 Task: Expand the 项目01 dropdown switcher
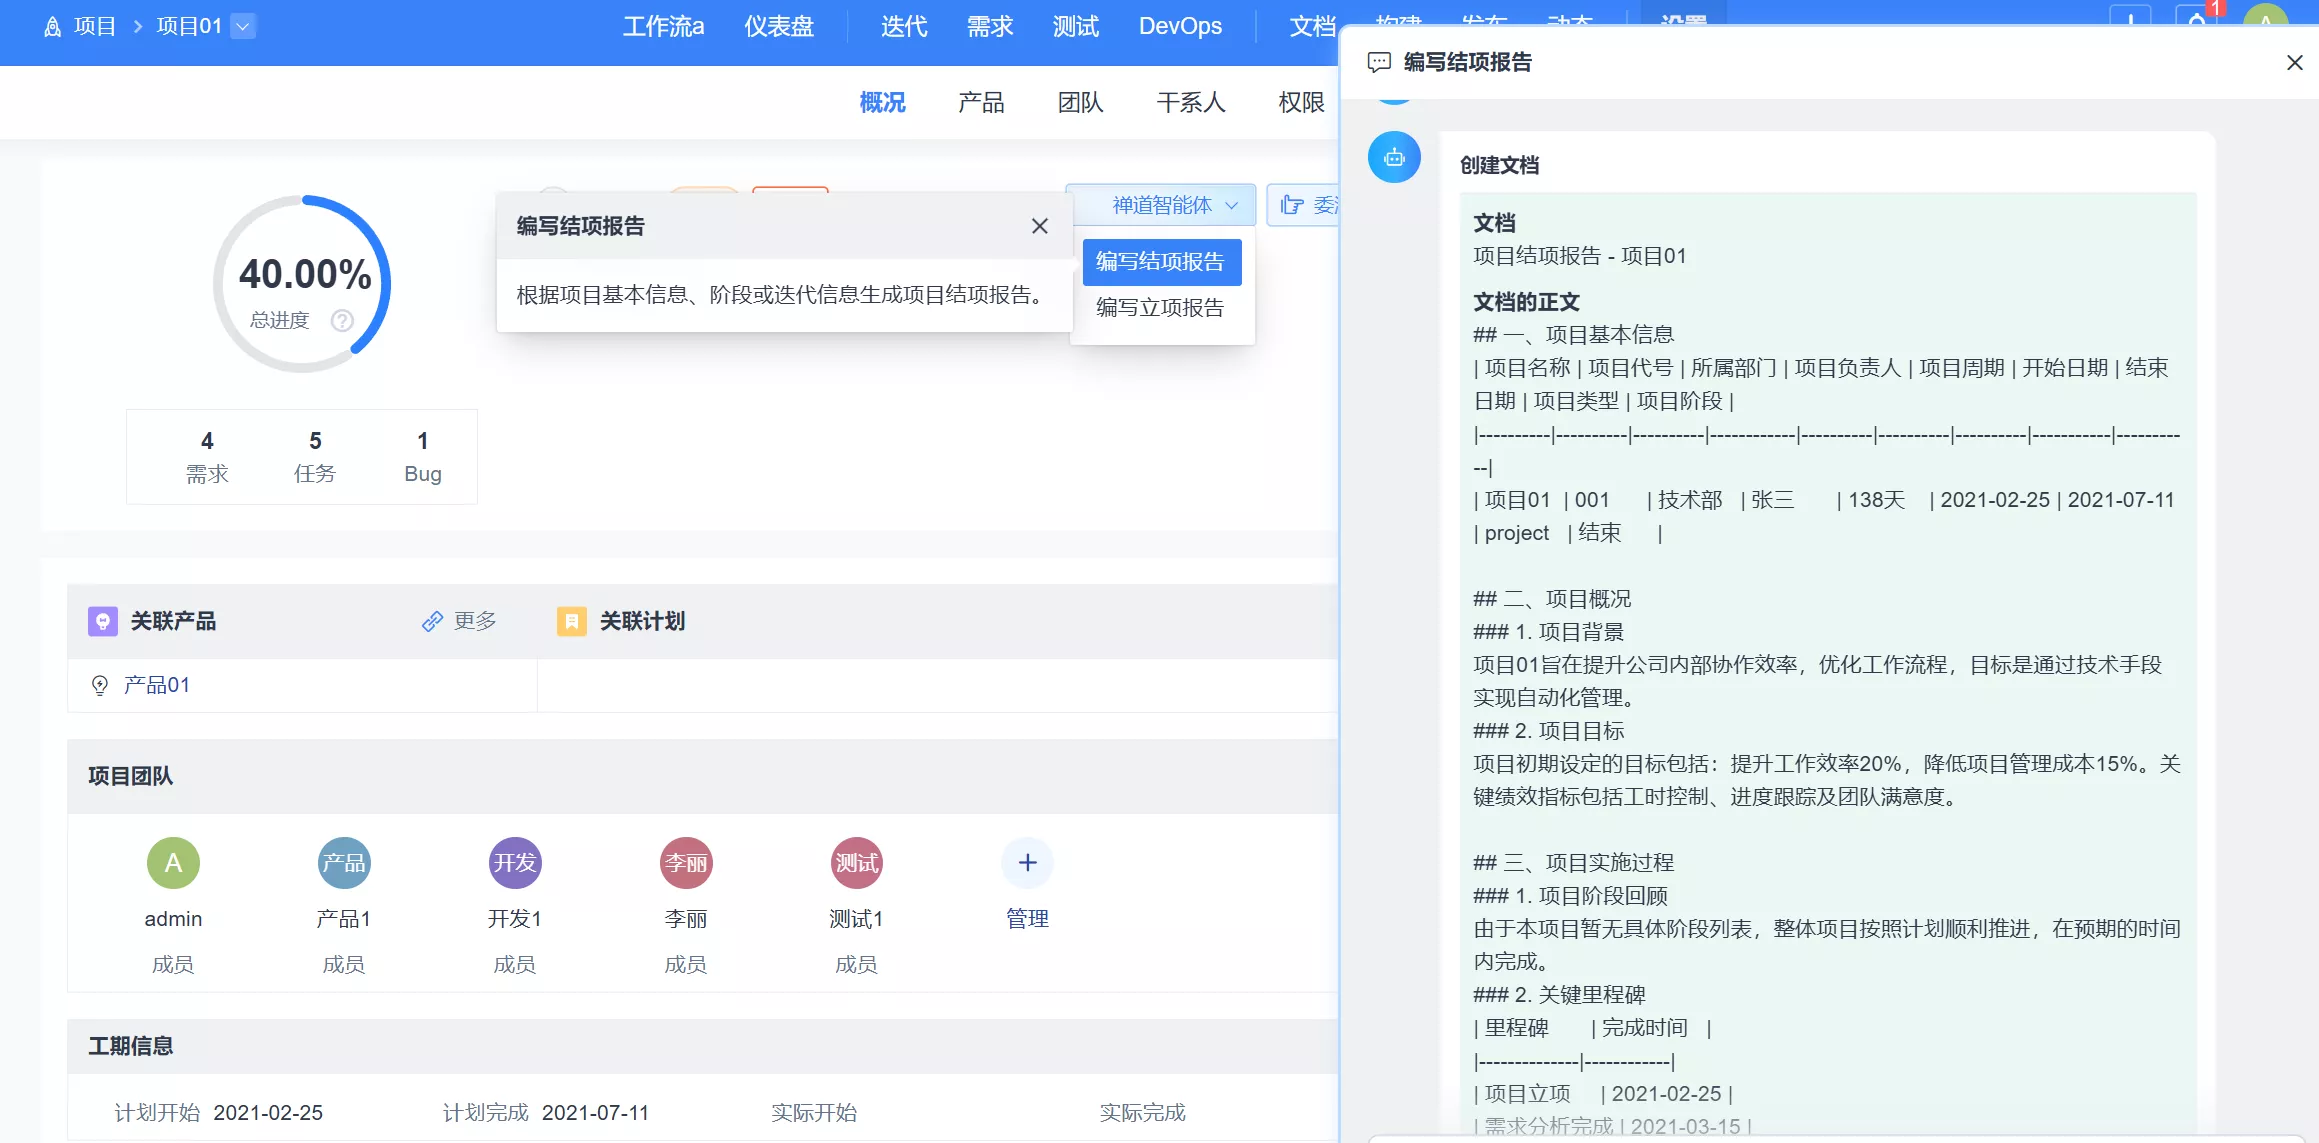coord(243,26)
